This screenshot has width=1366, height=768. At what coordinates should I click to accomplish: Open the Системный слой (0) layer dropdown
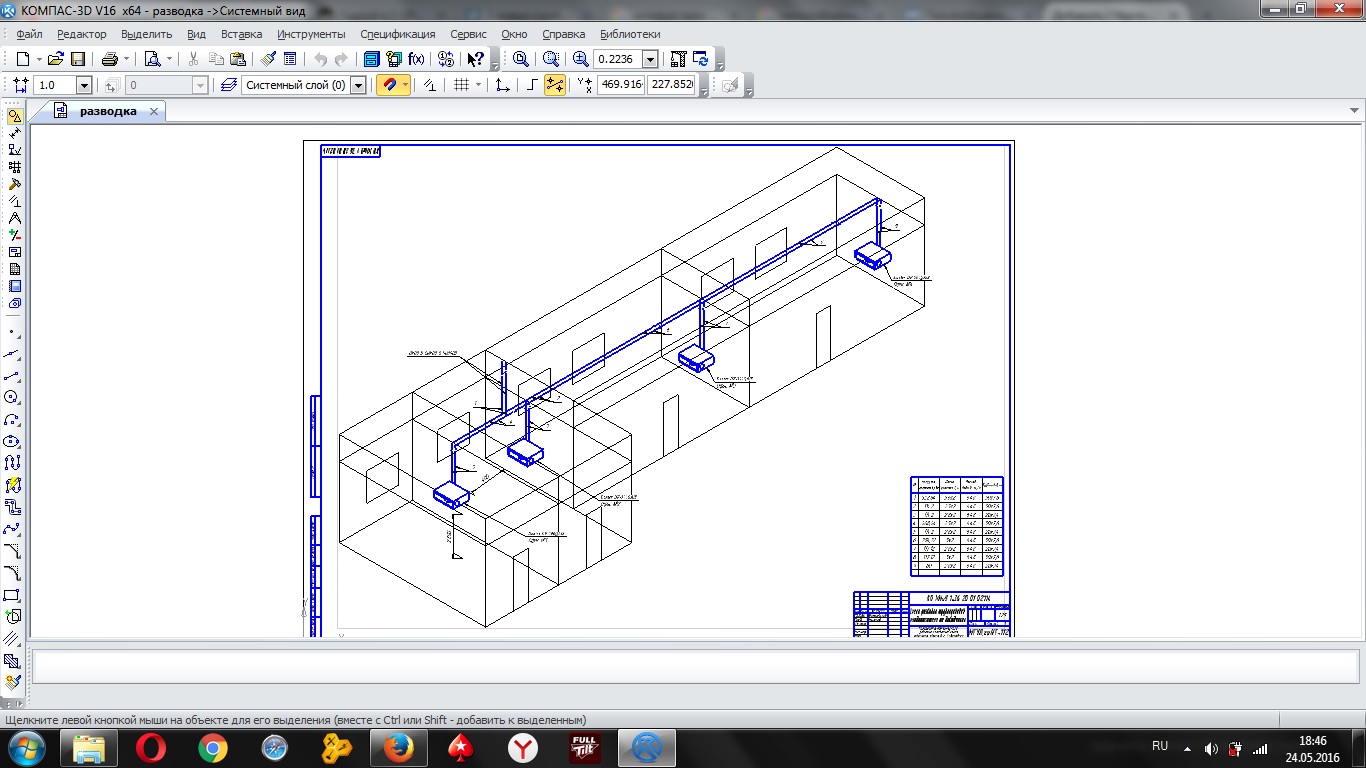point(357,85)
